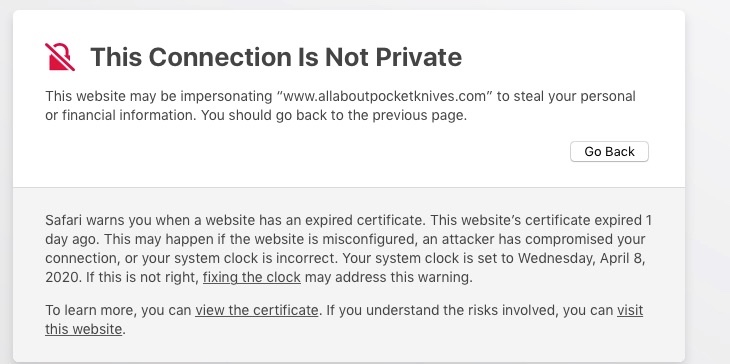Click the word "visit" ending the line
Screen dimensions: 730x364
(x=630, y=310)
